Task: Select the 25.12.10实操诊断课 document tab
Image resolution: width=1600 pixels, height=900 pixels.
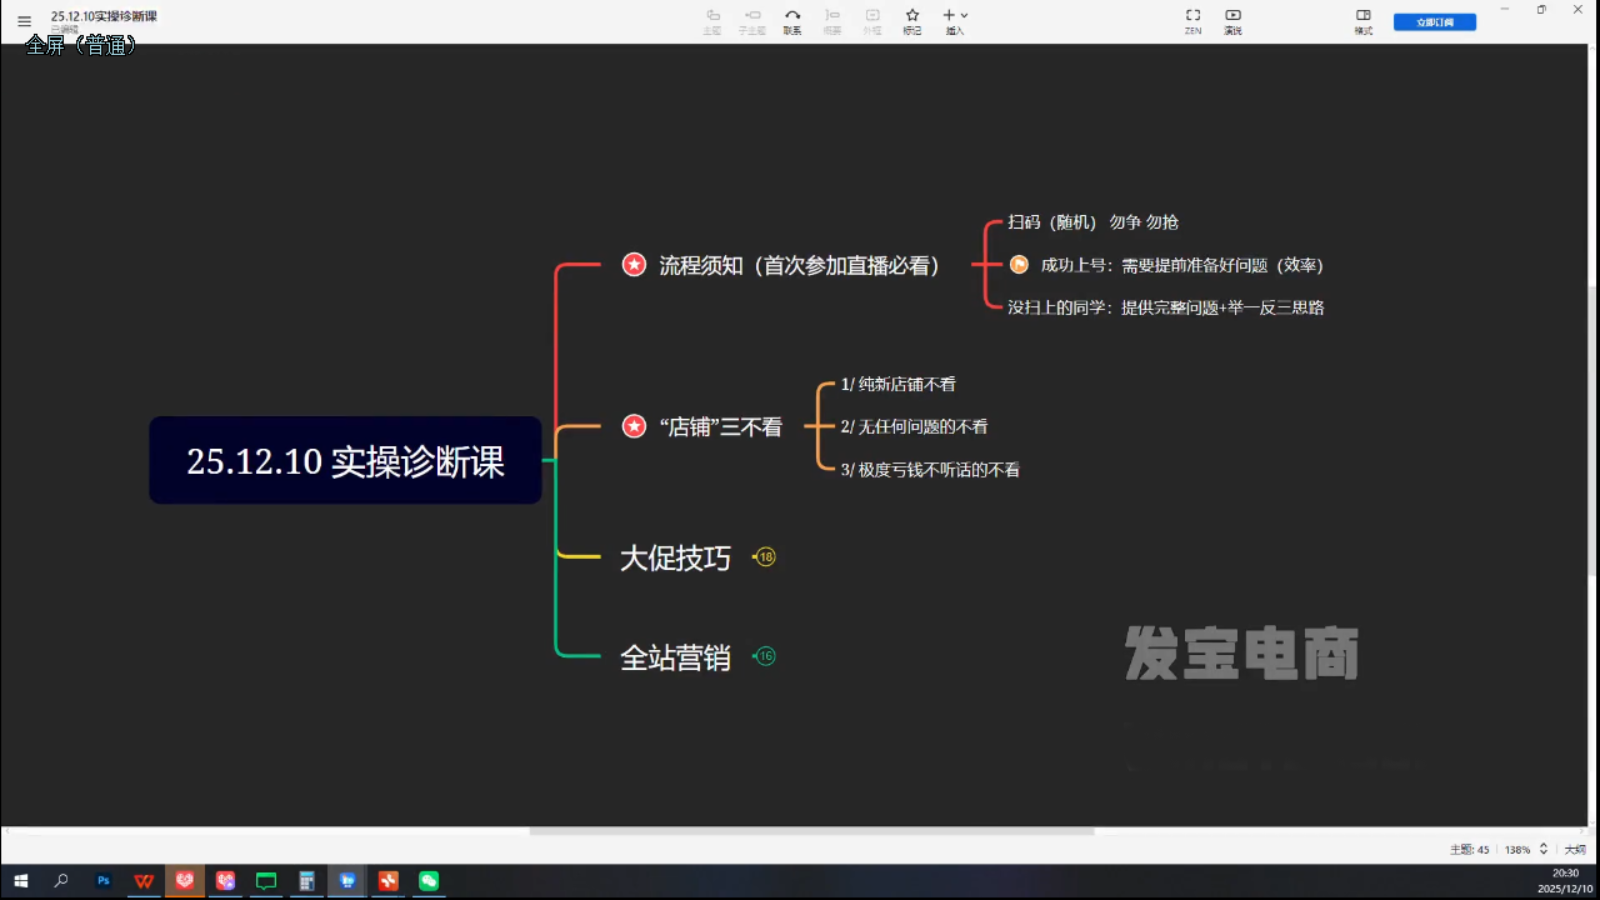Action: tap(104, 16)
